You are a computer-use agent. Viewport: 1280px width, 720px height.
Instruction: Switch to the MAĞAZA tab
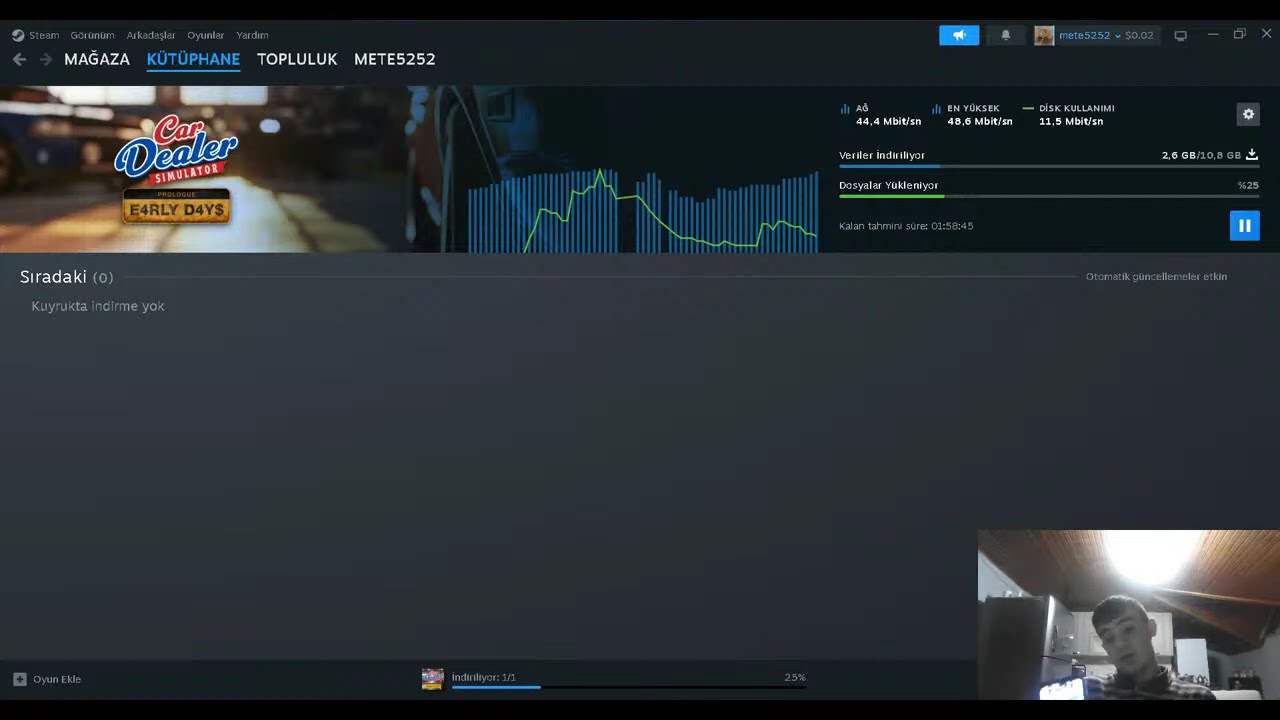pyautogui.click(x=97, y=59)
